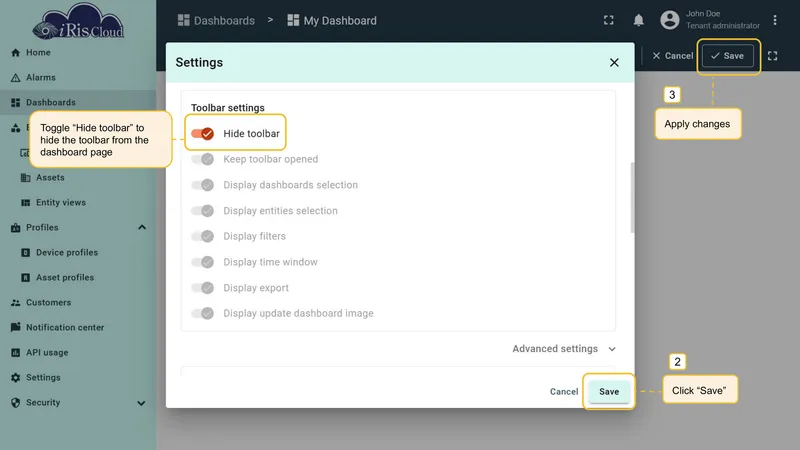Click Cancel in the Settings dialog footer
The height and width of the screenshot is (450, 800).
pos(564,392)
